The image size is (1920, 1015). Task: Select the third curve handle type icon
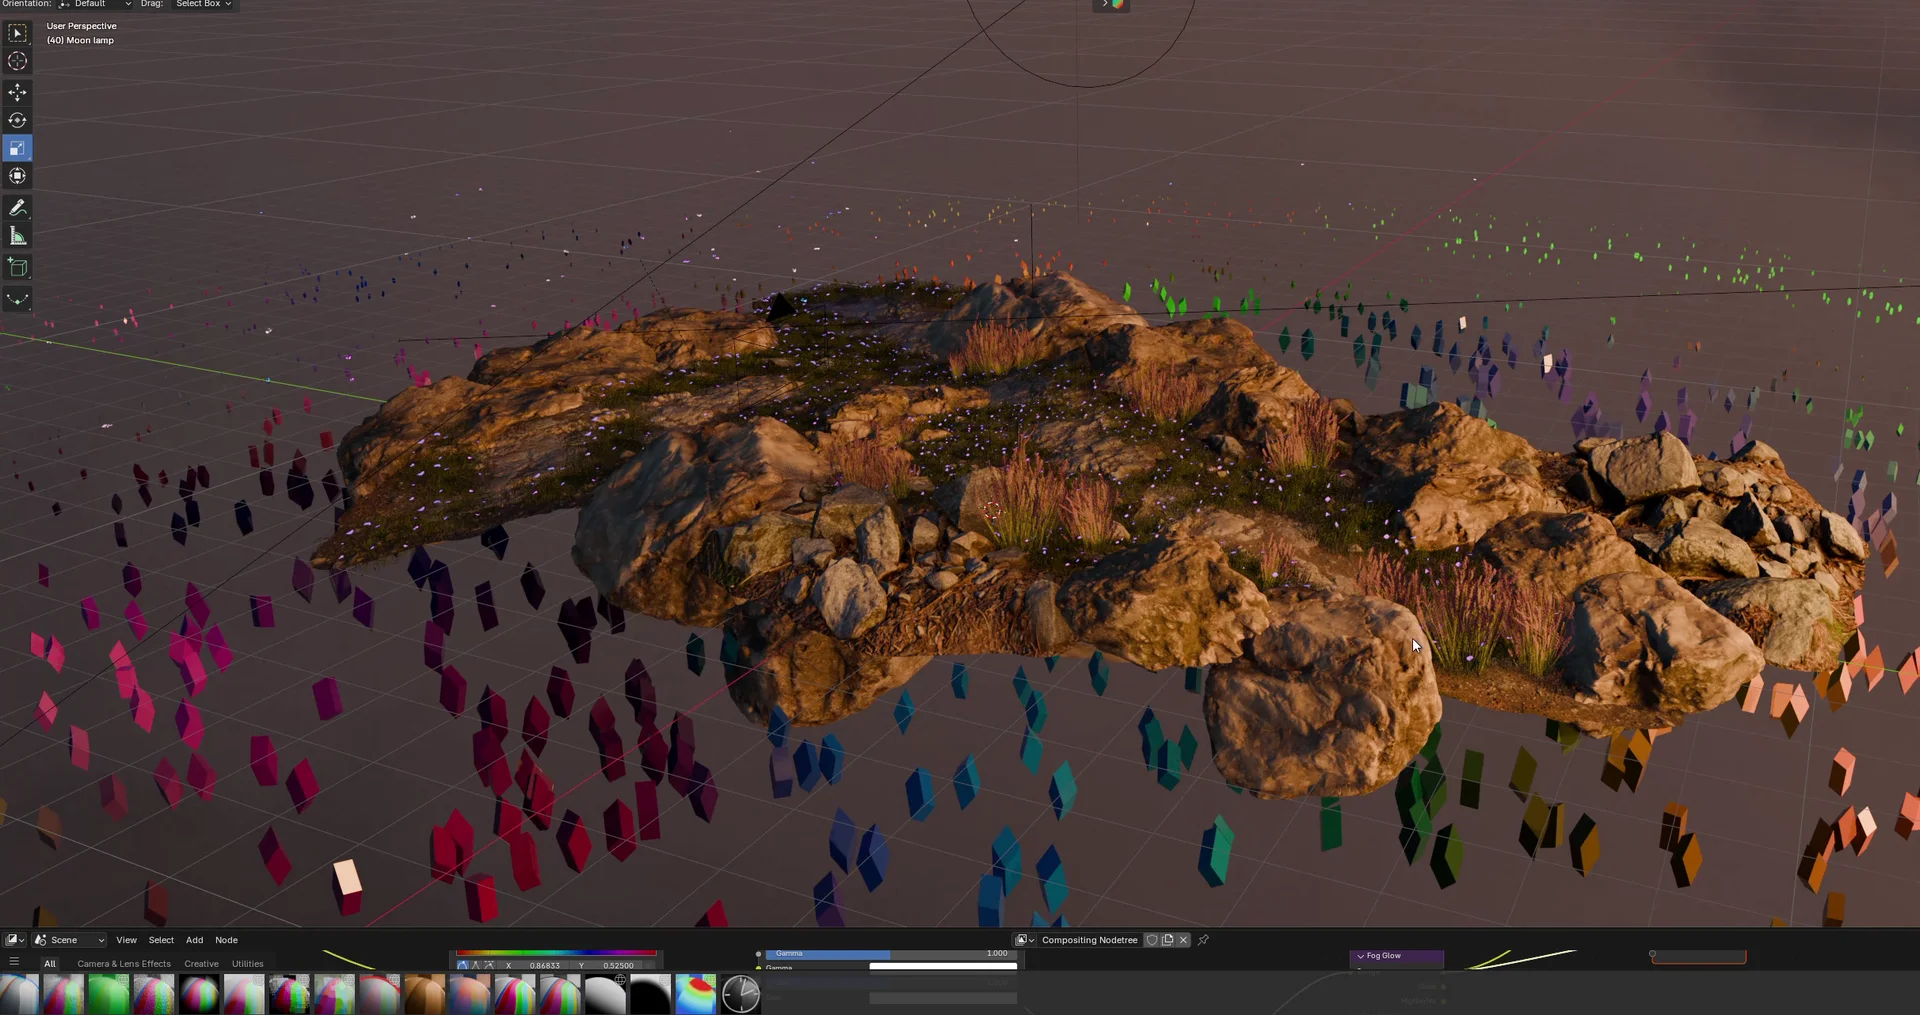pos(488,966)
